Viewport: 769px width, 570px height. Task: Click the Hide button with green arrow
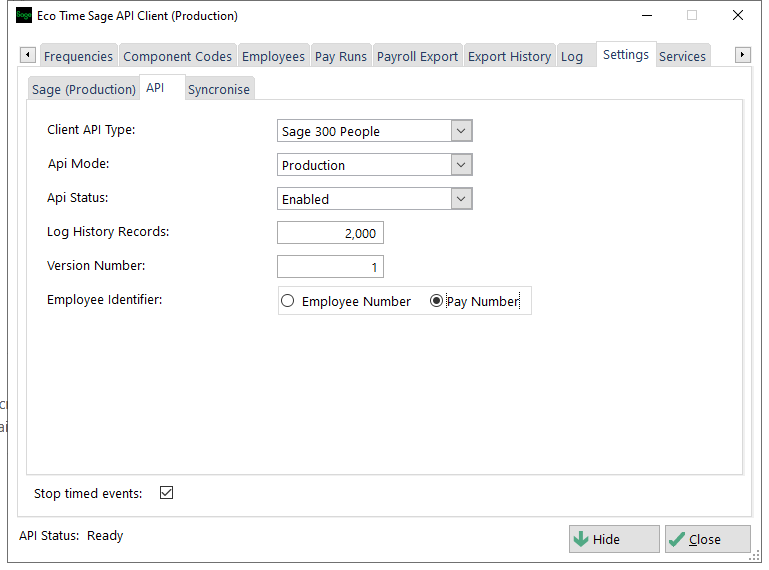(x=614, y=539)
